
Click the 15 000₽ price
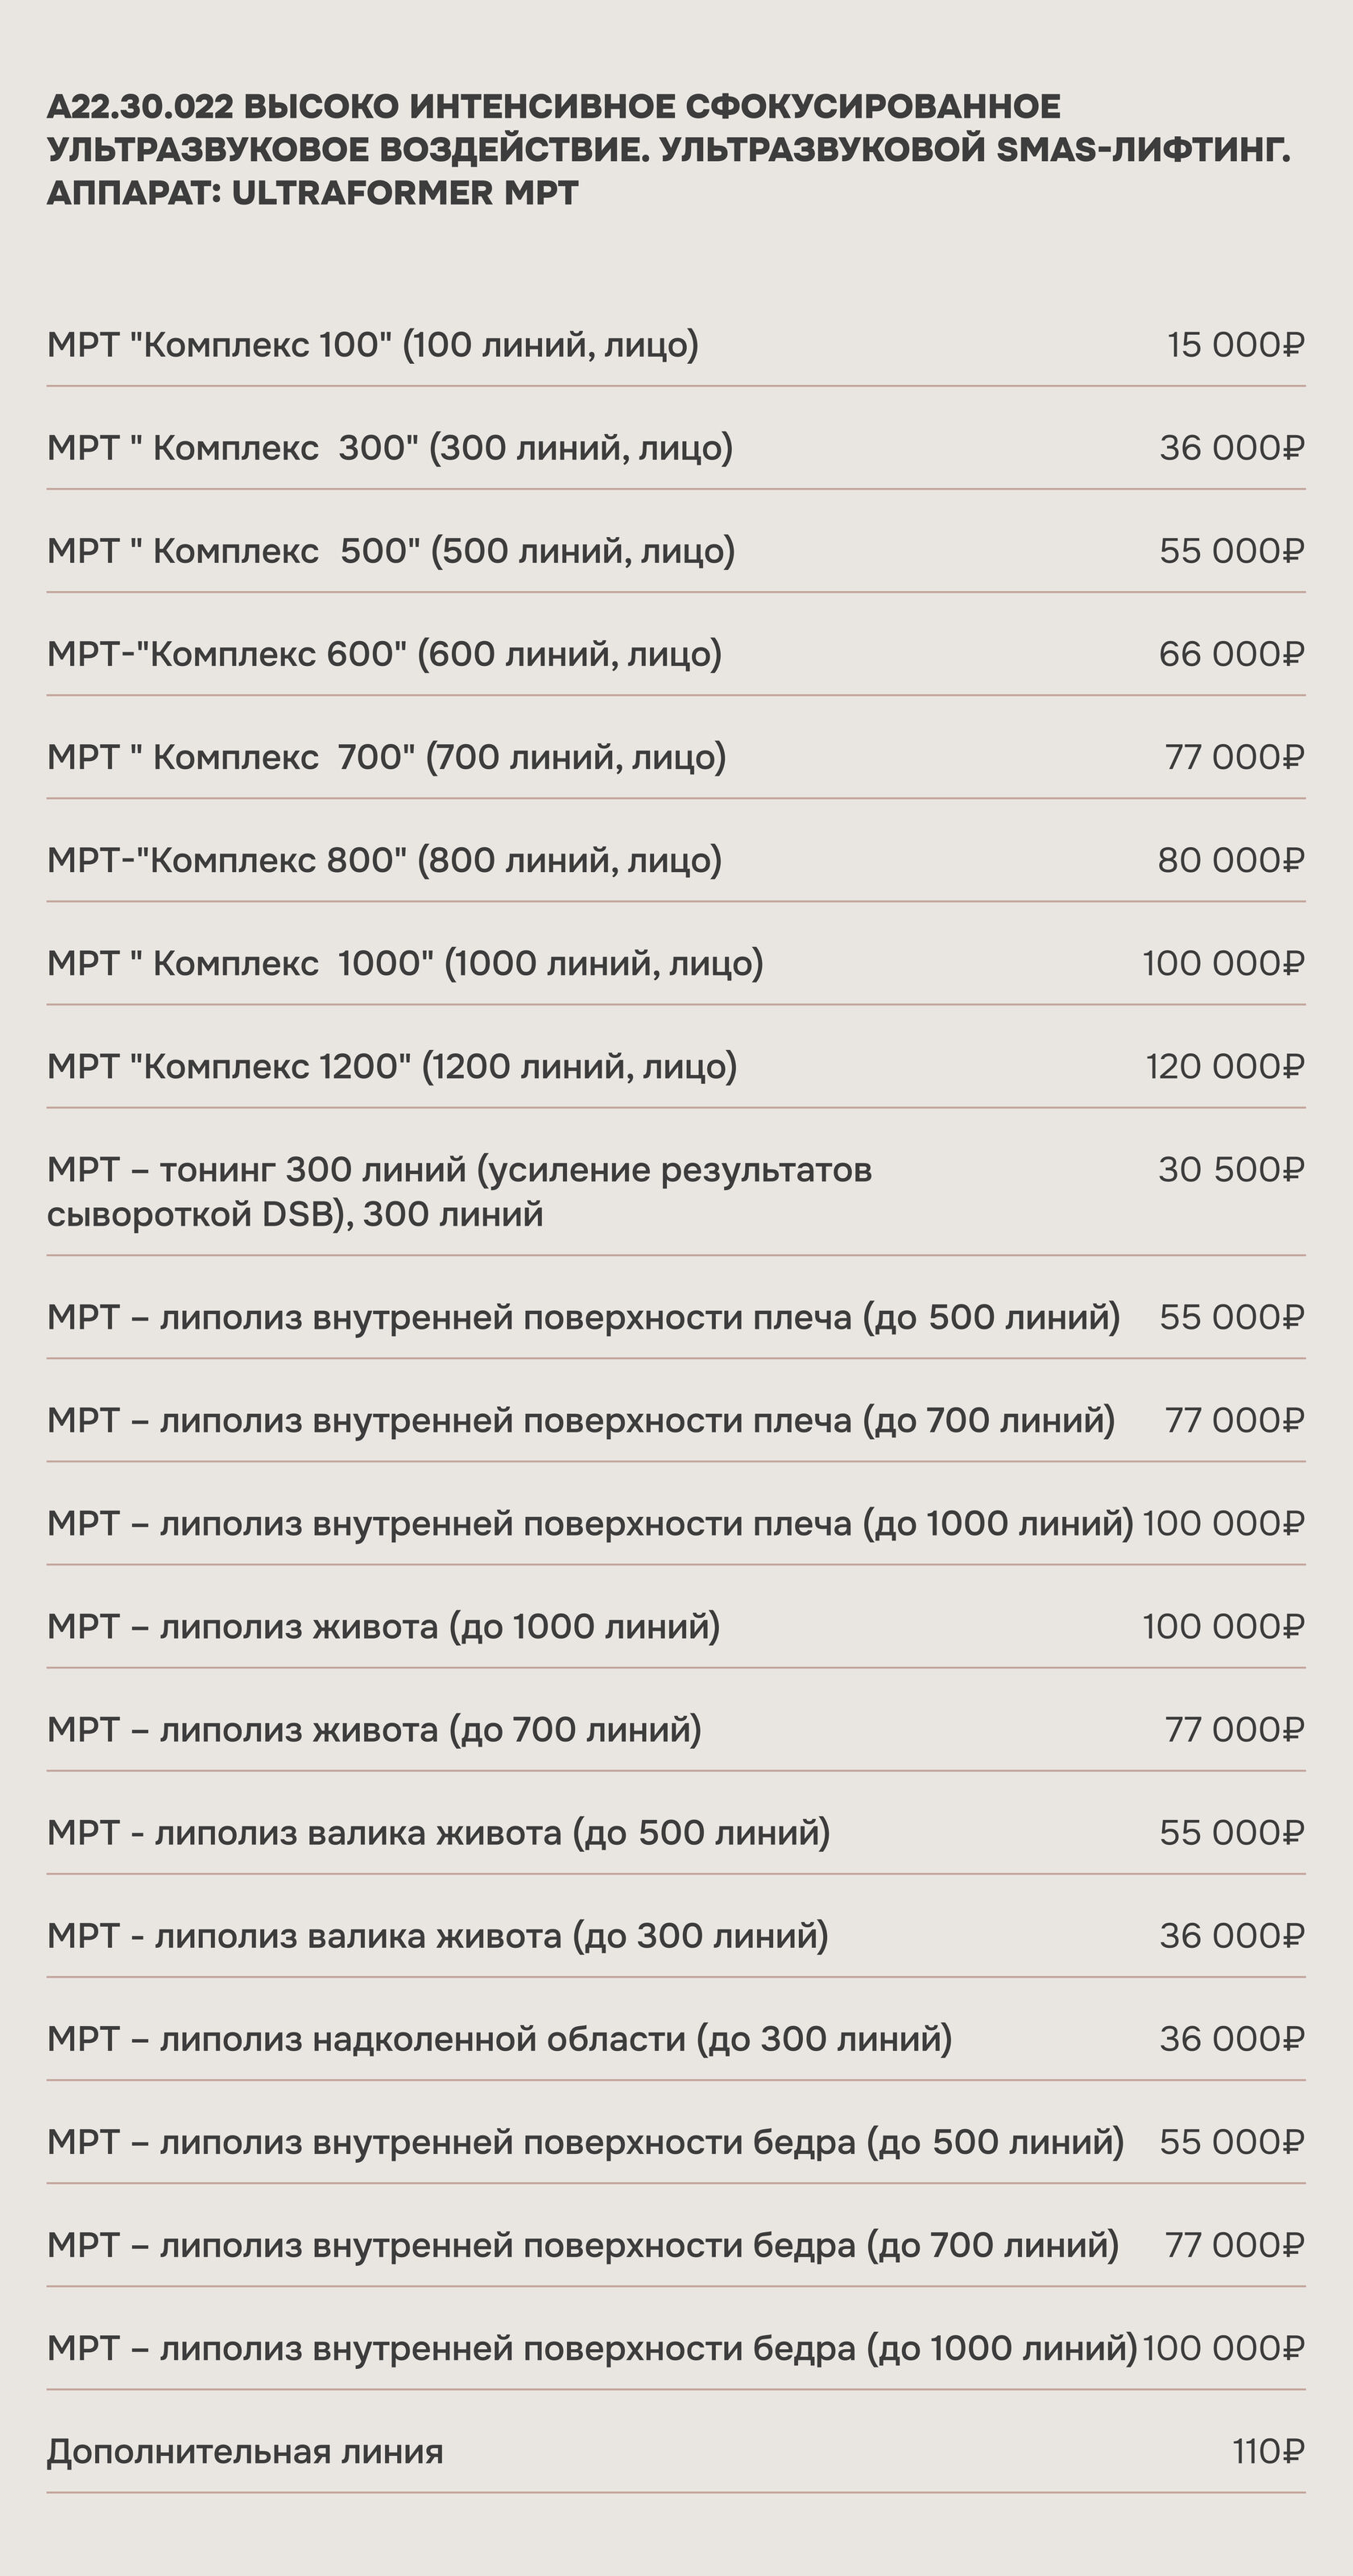(x=1235, y=345)
